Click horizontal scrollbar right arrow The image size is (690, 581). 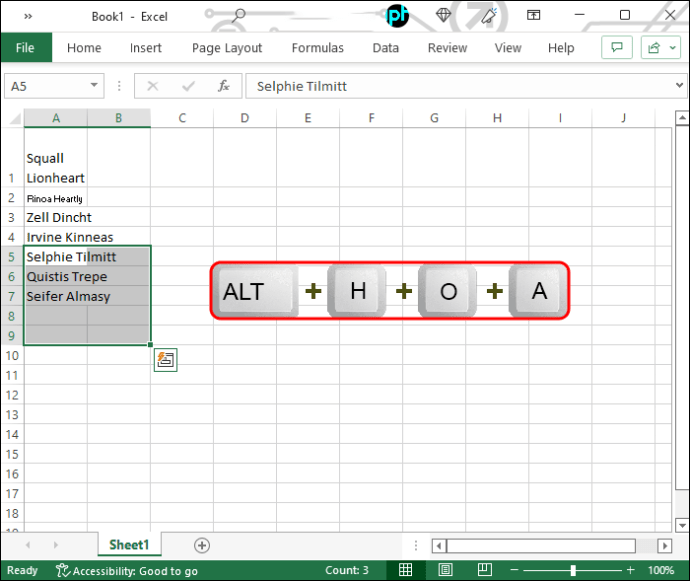(x=665, y=546)
